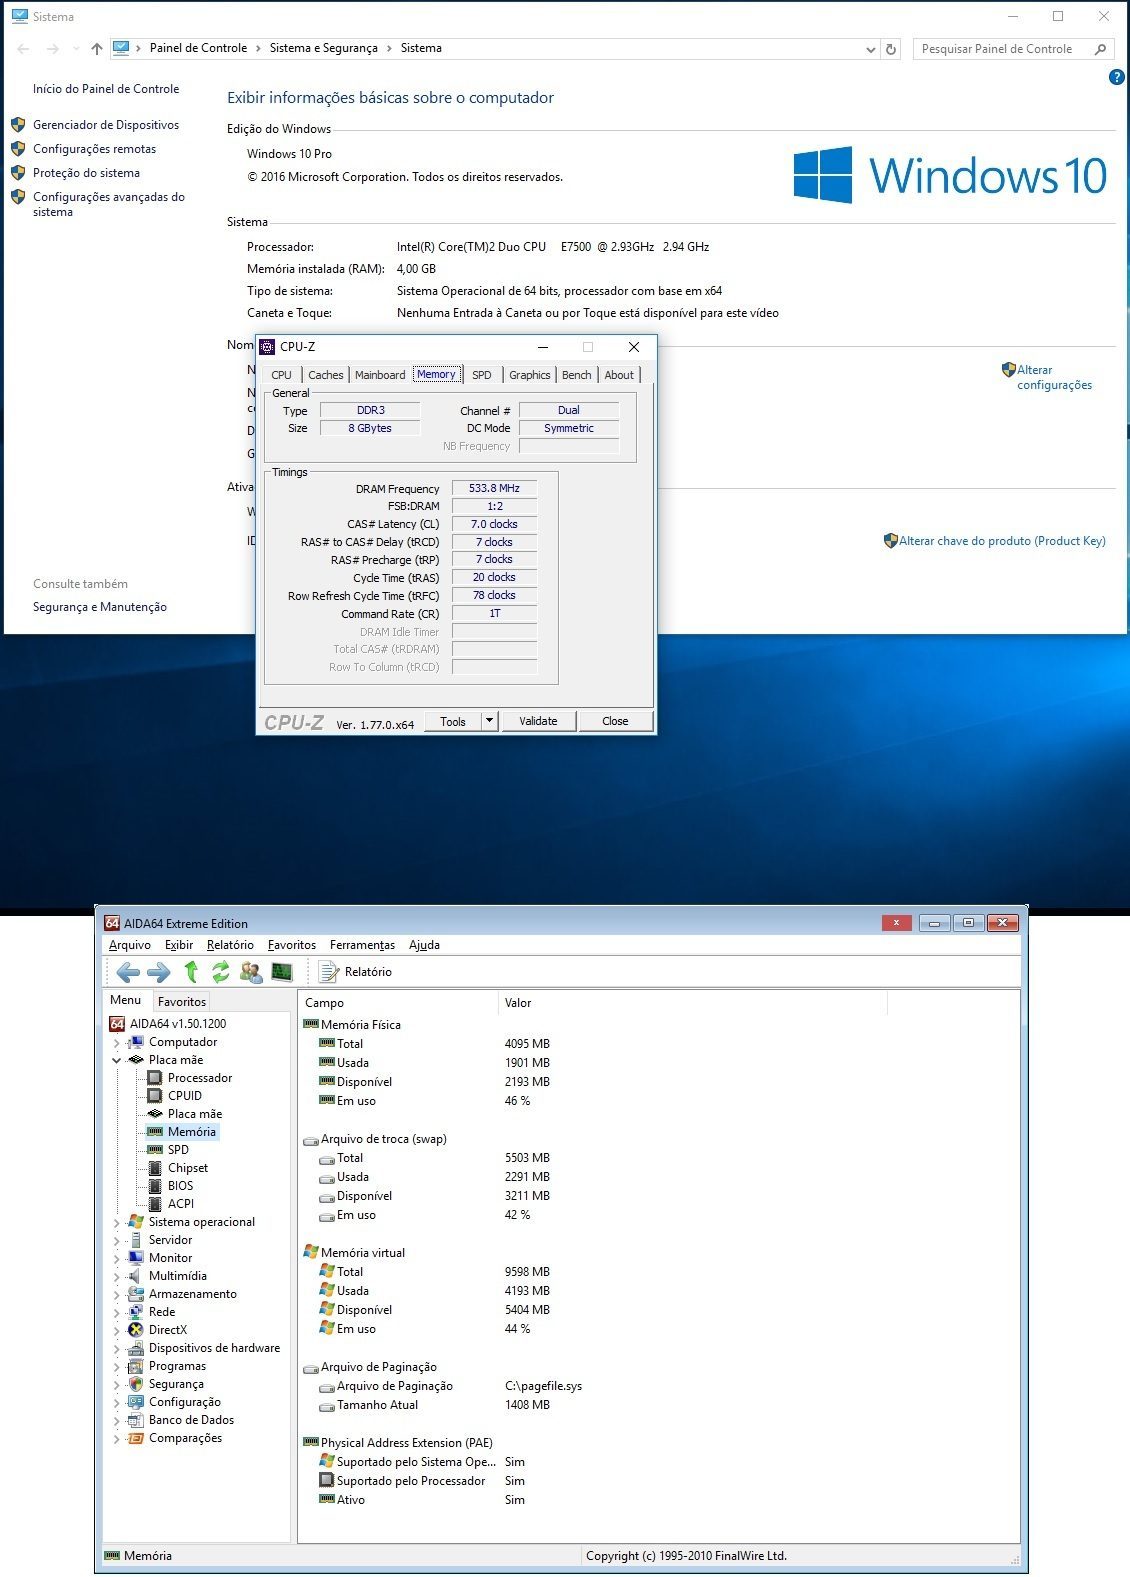The image size is (1130, 1577).
Task: Select the C:\pagefile.sys value in AIDA64
Action: pos(543,1386)
